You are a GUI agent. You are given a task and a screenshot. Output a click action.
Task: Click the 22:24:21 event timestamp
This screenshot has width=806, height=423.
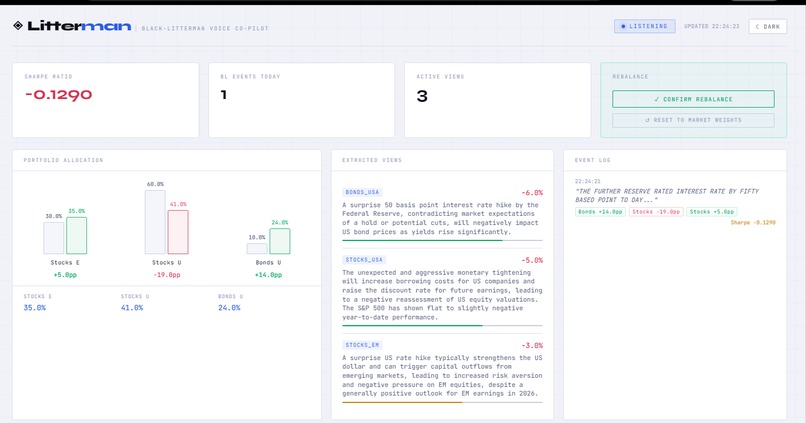coord(588,181)
